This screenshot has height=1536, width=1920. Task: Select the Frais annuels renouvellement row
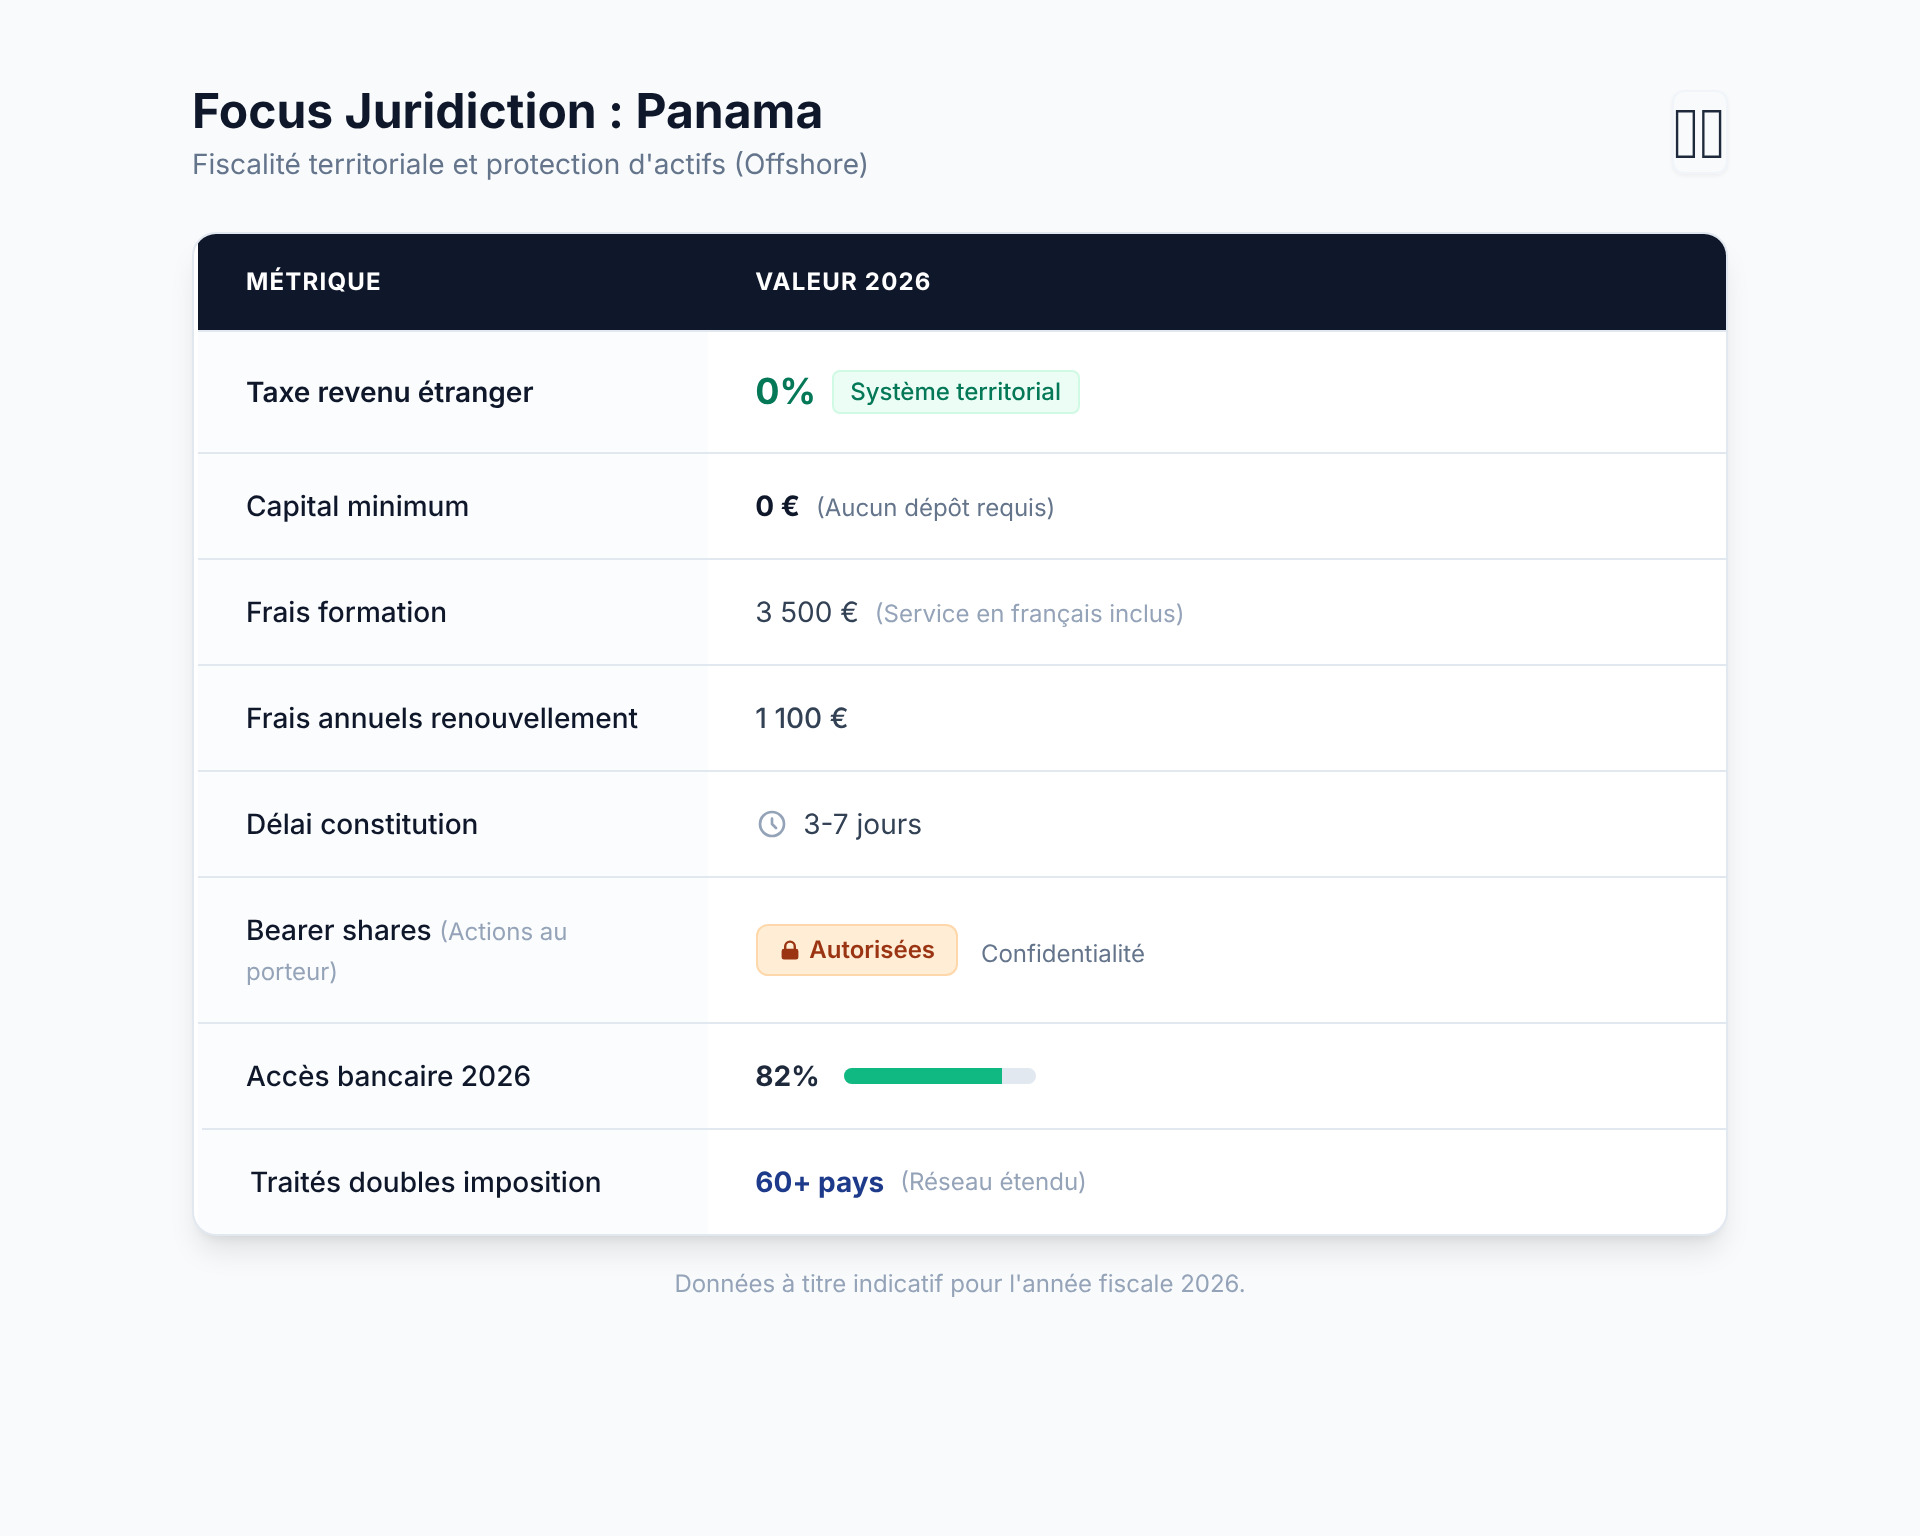point(441,718)
